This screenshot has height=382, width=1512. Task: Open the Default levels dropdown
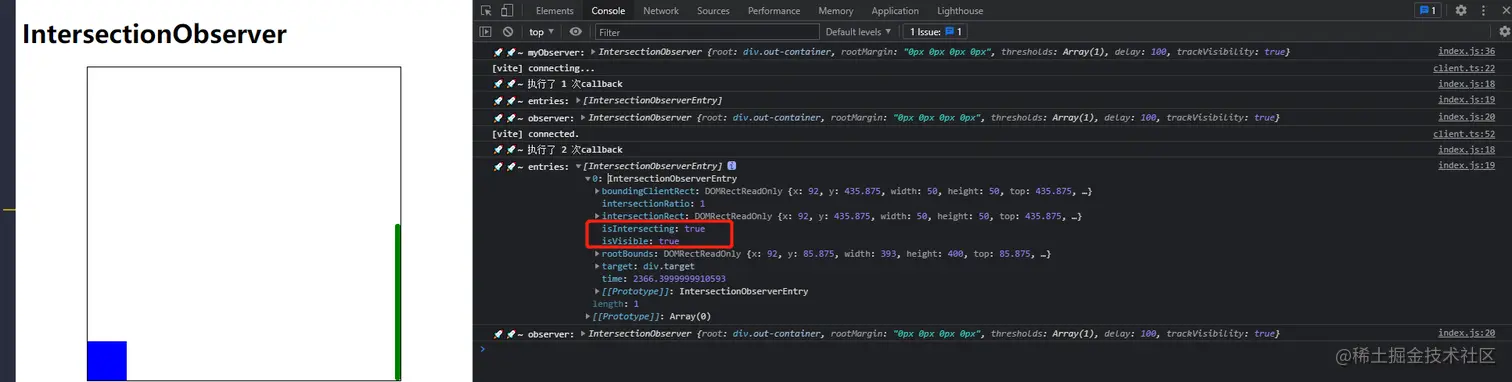[859, 32]
